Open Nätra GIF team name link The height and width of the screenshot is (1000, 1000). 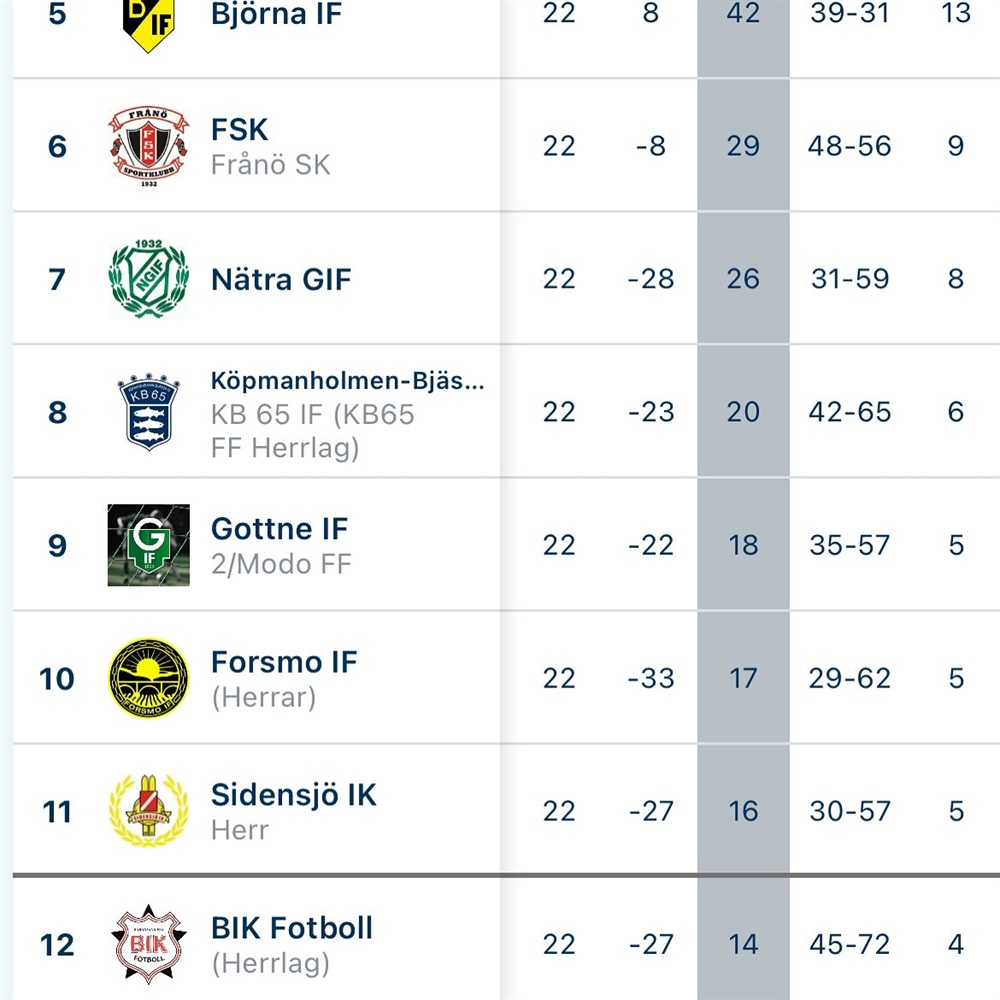point(281,279)
